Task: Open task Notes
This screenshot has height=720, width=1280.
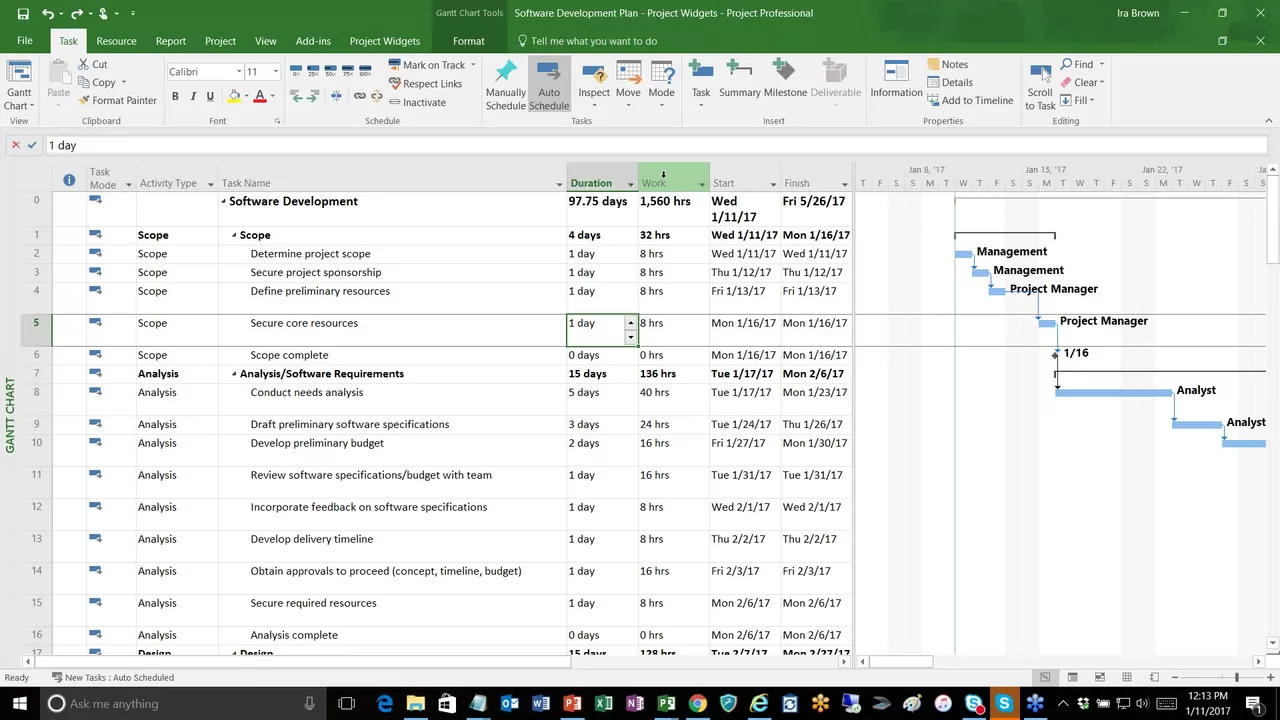Action: (947, 64)
